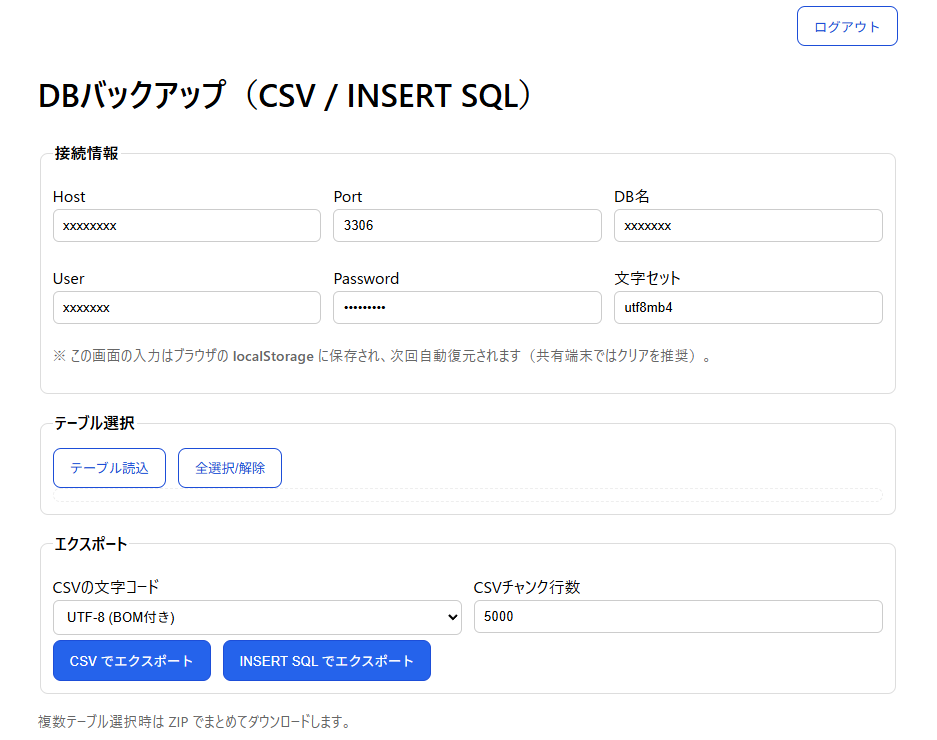Click the テーブル読込 button to load tables
Image resolution: width=937 pixels, height=740 pixels.
109,467
